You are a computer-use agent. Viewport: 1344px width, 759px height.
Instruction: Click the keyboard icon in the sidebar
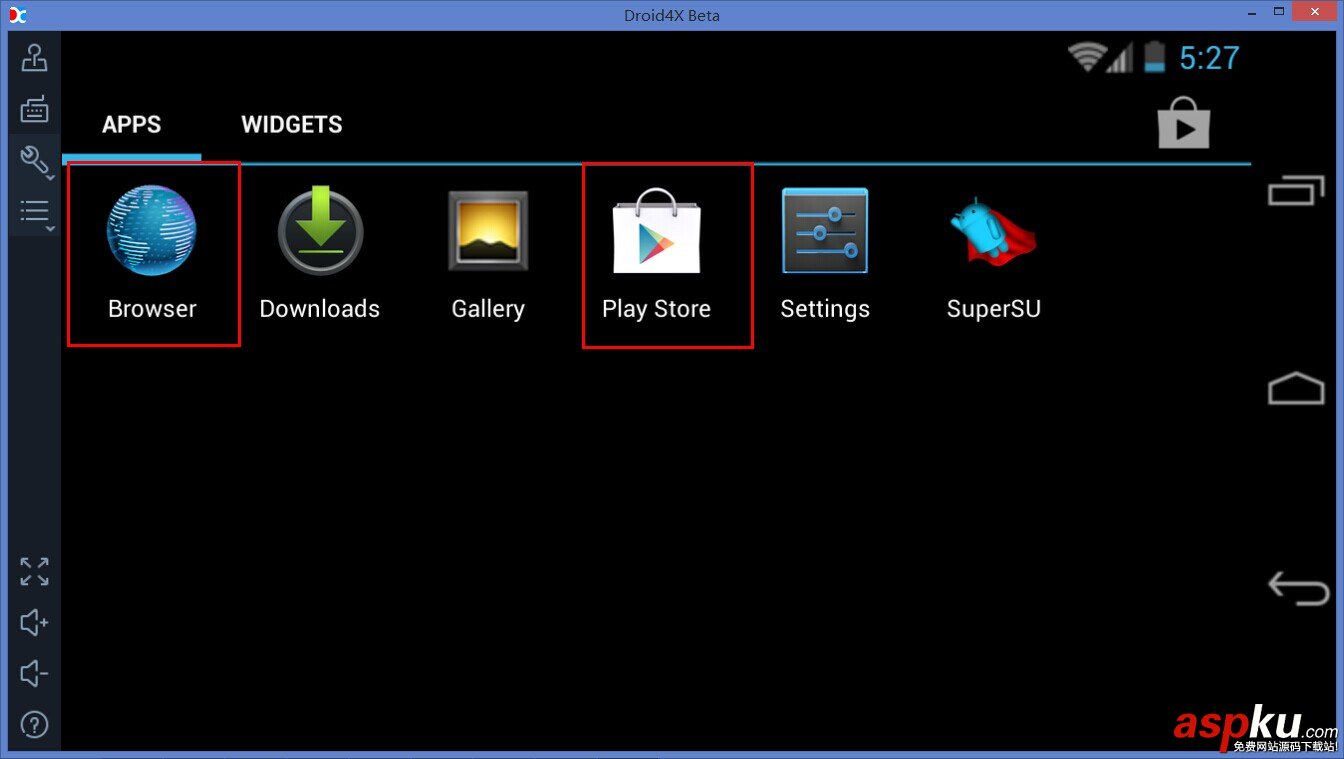pyautogui.click(x=34, y=109)
